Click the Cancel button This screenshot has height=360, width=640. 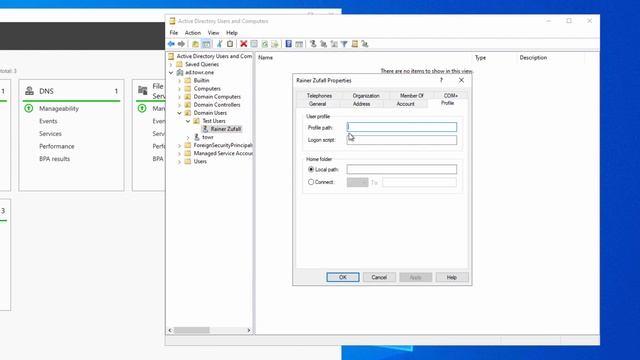(379, 277)
